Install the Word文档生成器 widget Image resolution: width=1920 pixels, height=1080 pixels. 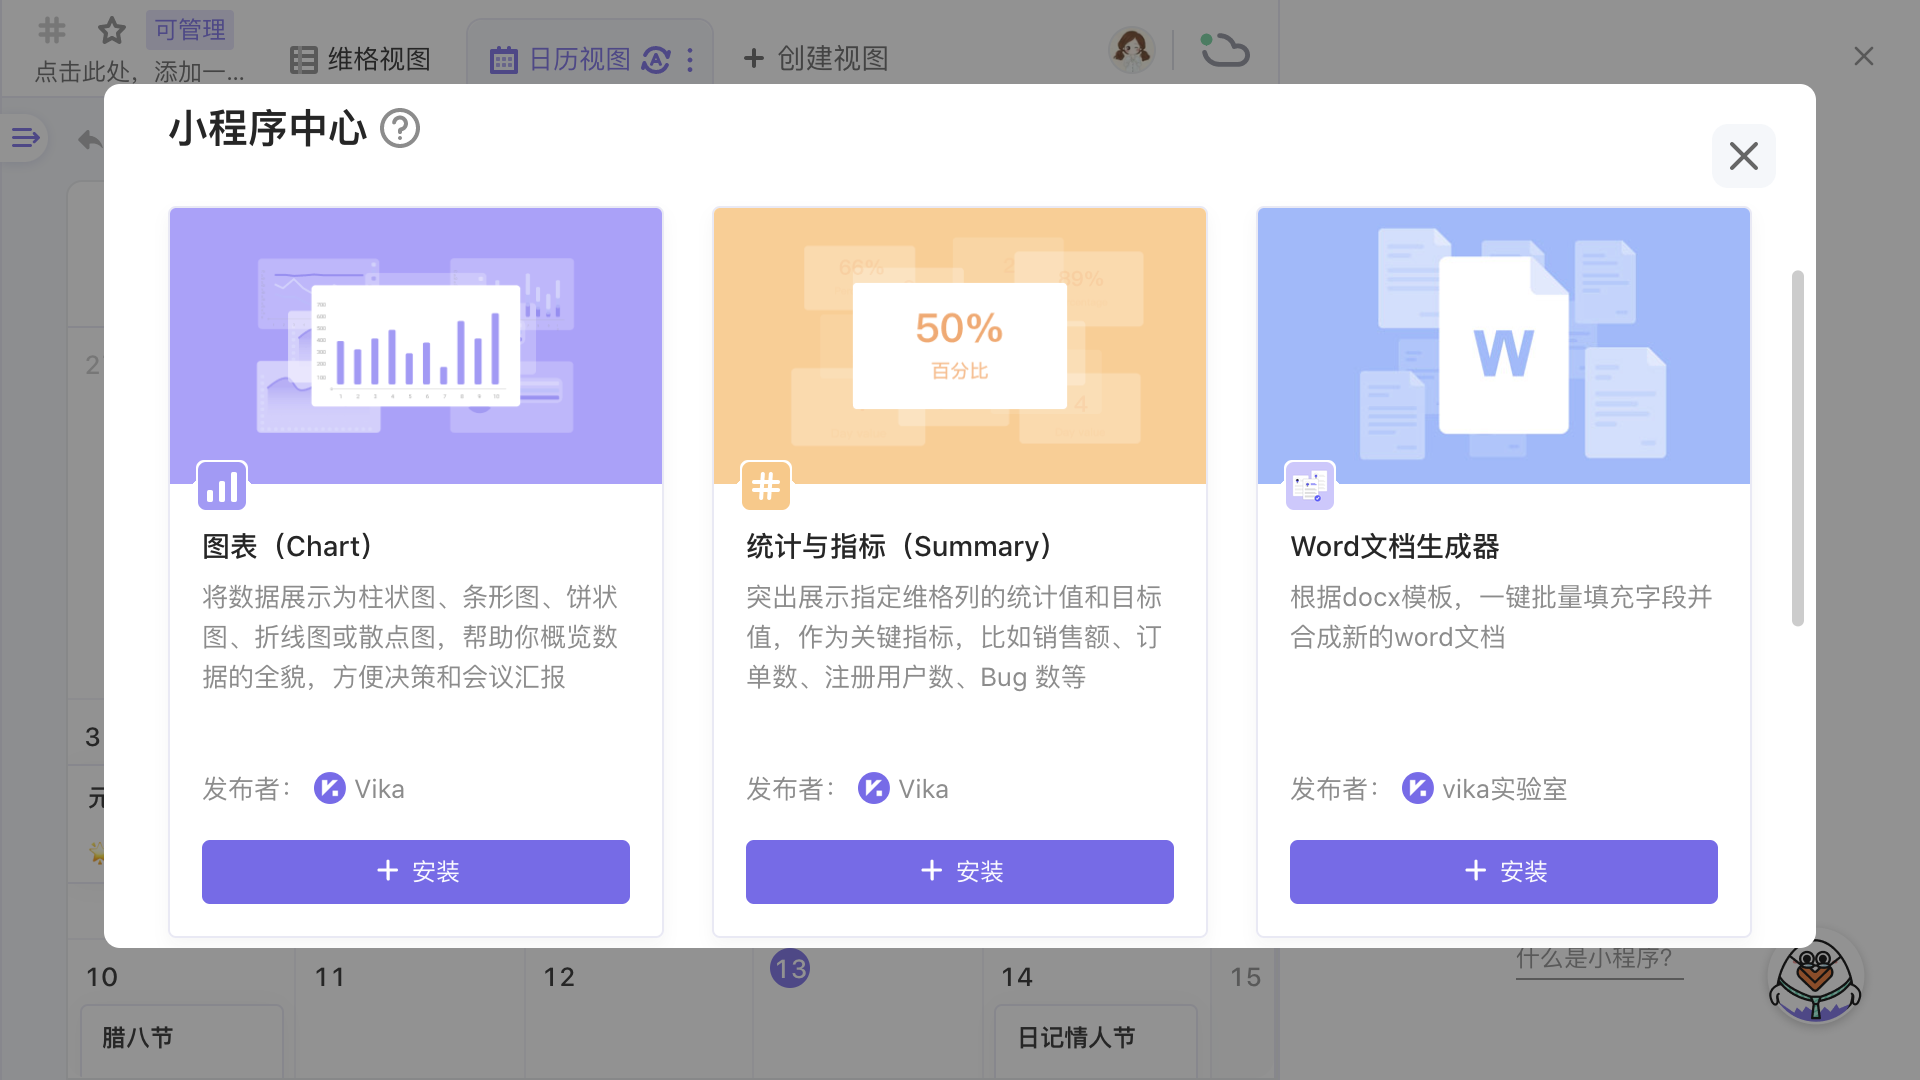point(1504,872)
